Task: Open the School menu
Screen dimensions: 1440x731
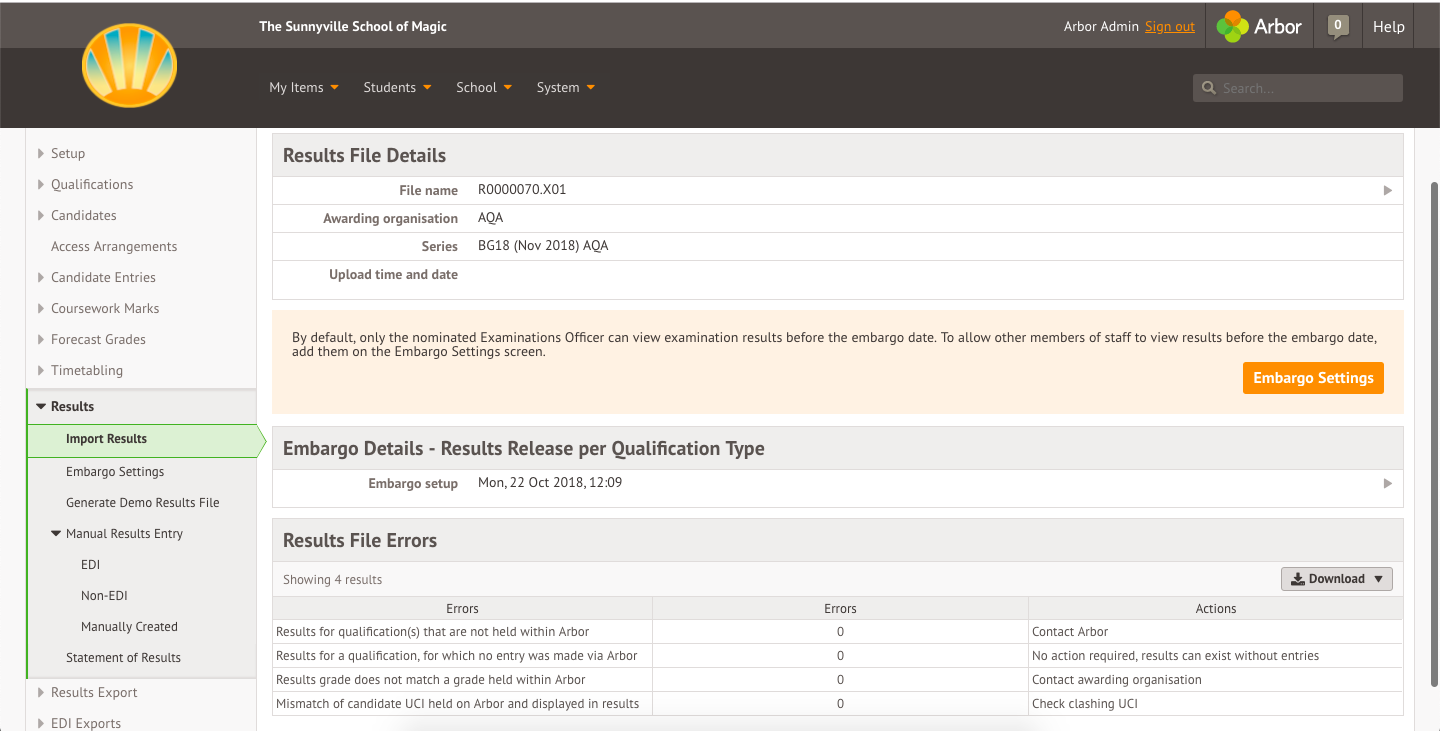Action: [484, 87]
